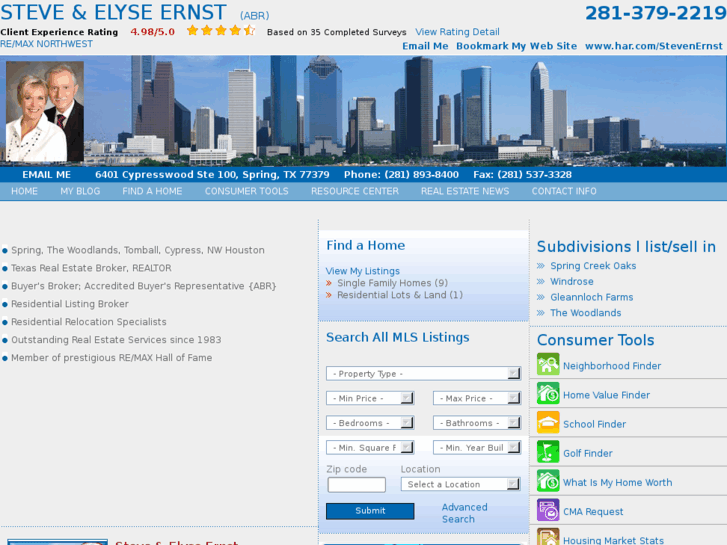This screenshot has height=545, width=727.
Task: Click the What Is My Home Worth icon
Action: pos(548,481)
